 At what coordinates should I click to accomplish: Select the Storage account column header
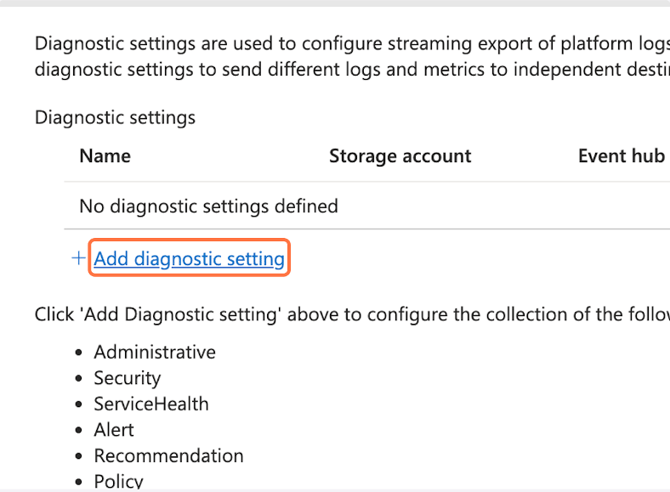(x=400, y=156)
